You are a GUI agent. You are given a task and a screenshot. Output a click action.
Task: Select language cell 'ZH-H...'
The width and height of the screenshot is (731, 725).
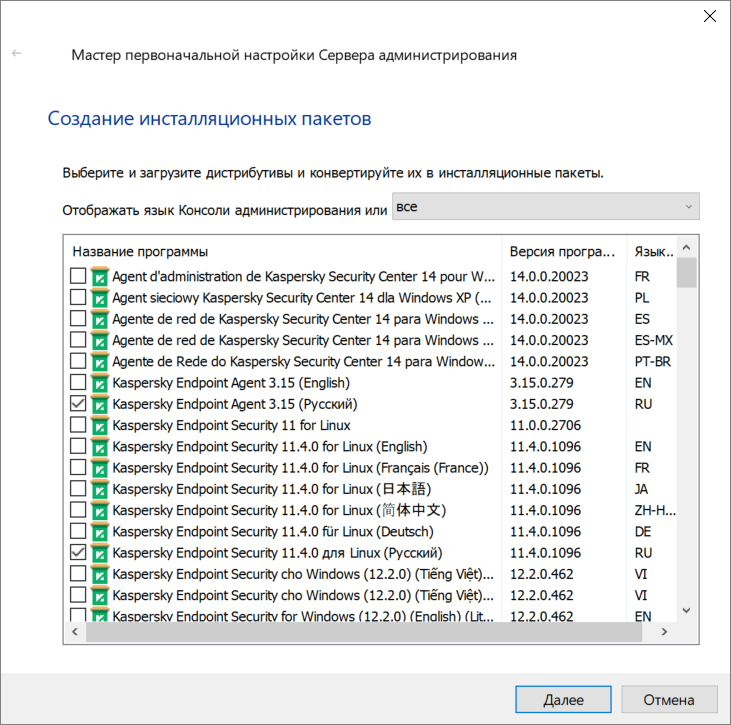[655, 511]
